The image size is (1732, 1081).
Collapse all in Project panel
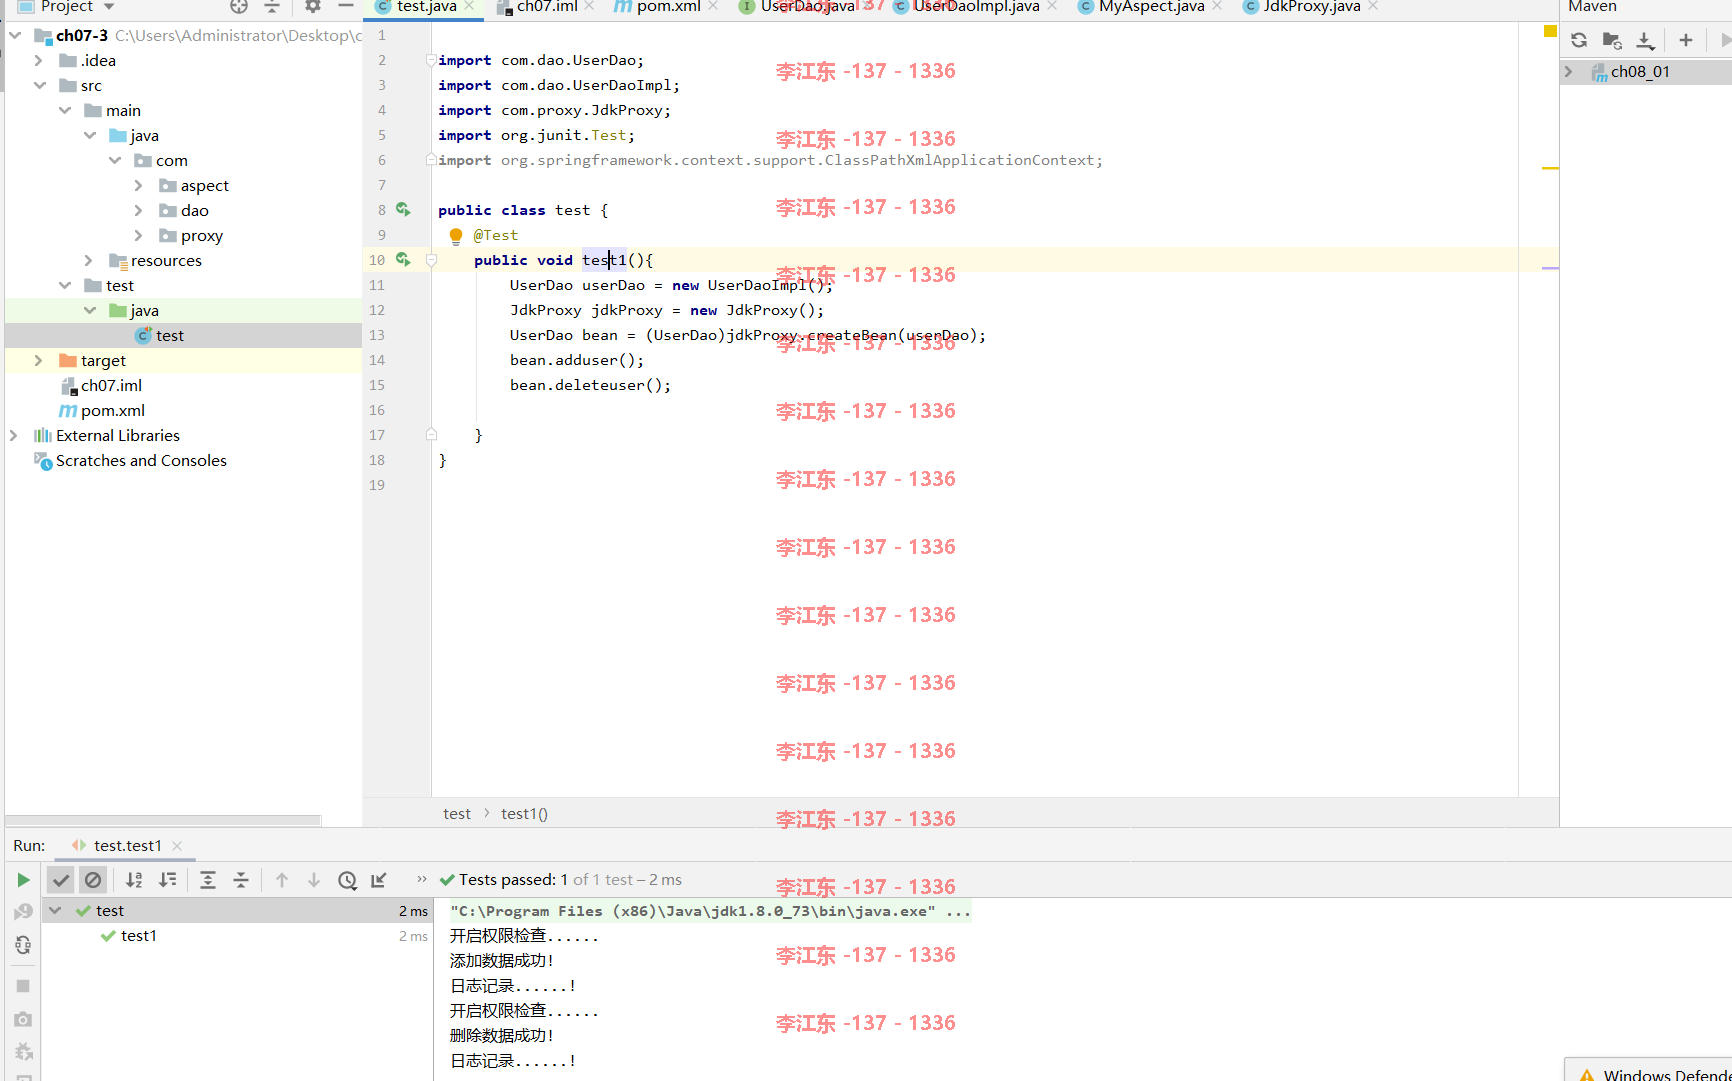pos(272,6)
